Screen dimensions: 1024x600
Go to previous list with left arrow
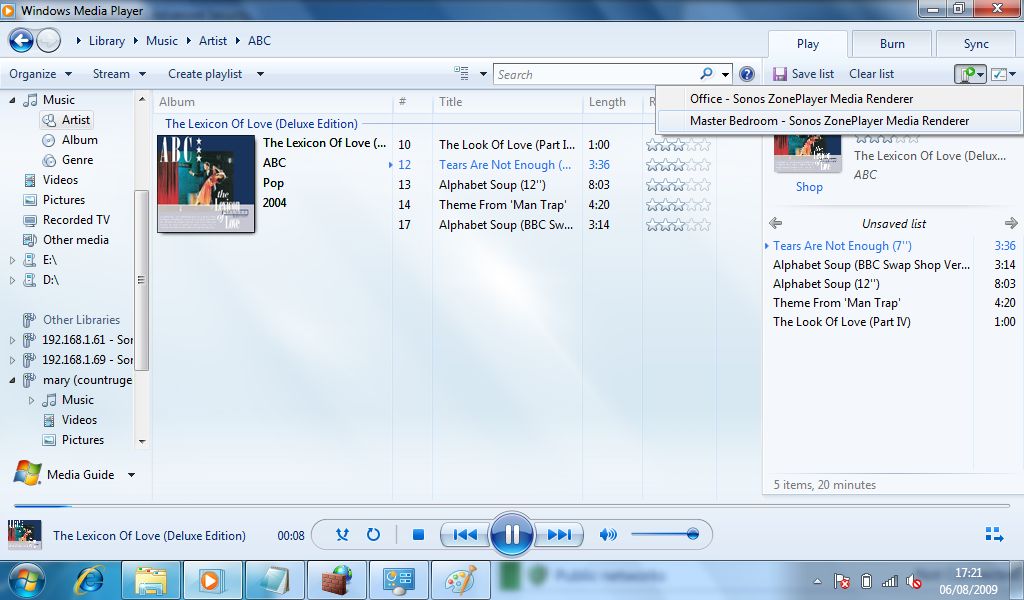(775, 223)
